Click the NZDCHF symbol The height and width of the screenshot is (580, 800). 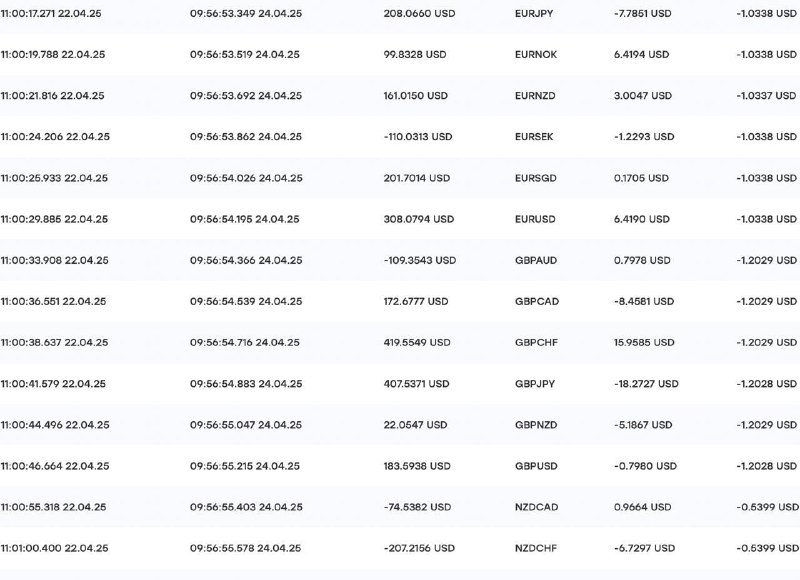(x=534, y=548)
